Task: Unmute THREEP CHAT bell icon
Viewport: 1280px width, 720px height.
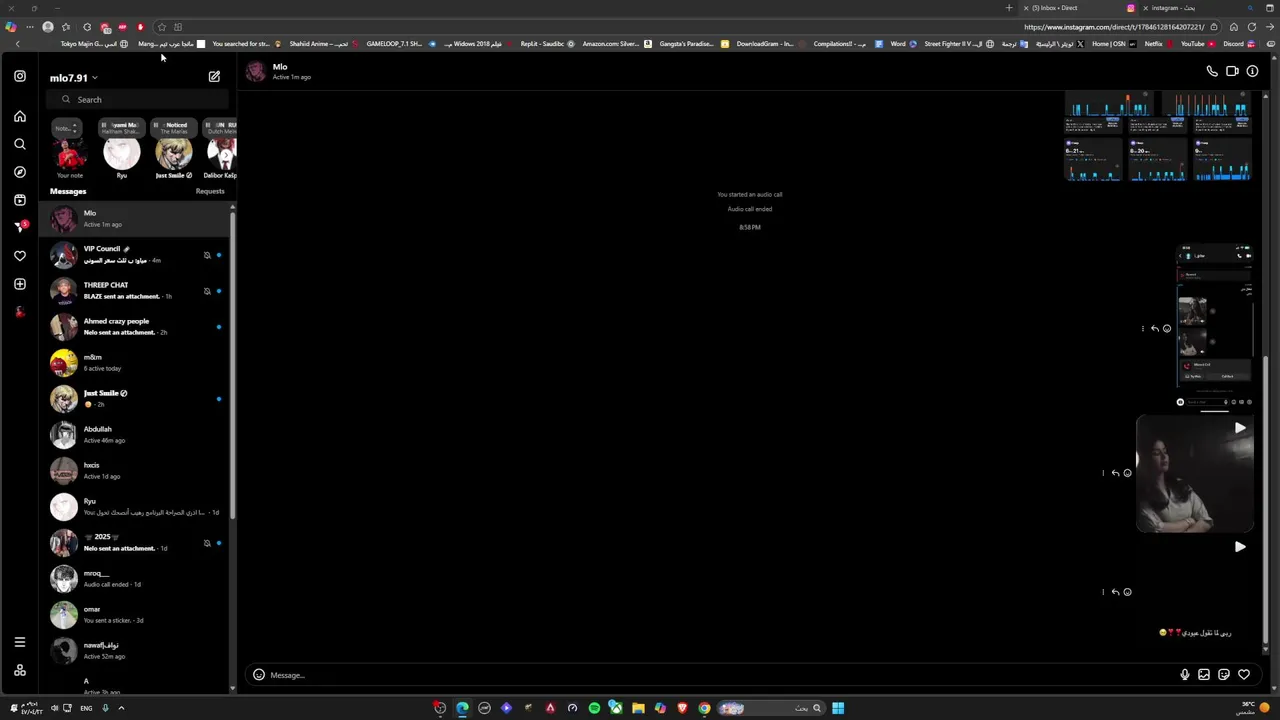Action: (x=207, y=291)
